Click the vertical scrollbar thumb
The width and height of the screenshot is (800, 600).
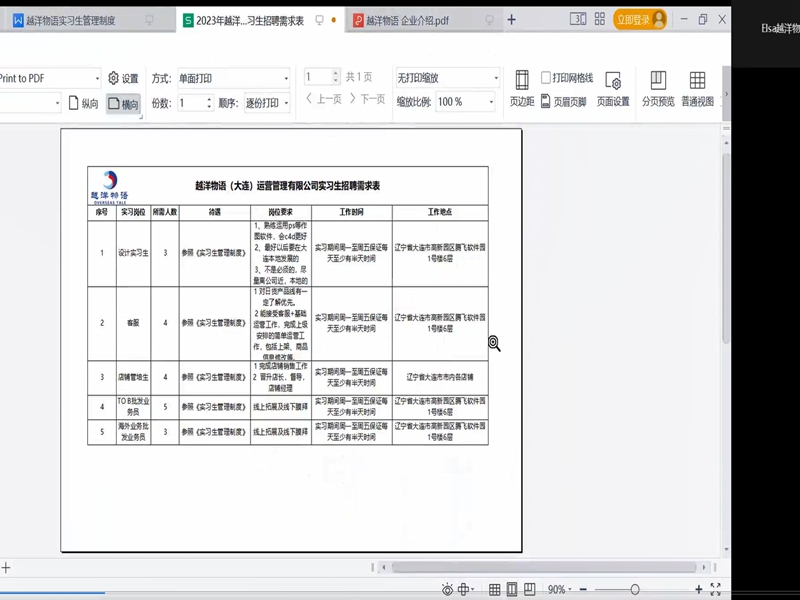pos(726,247)
